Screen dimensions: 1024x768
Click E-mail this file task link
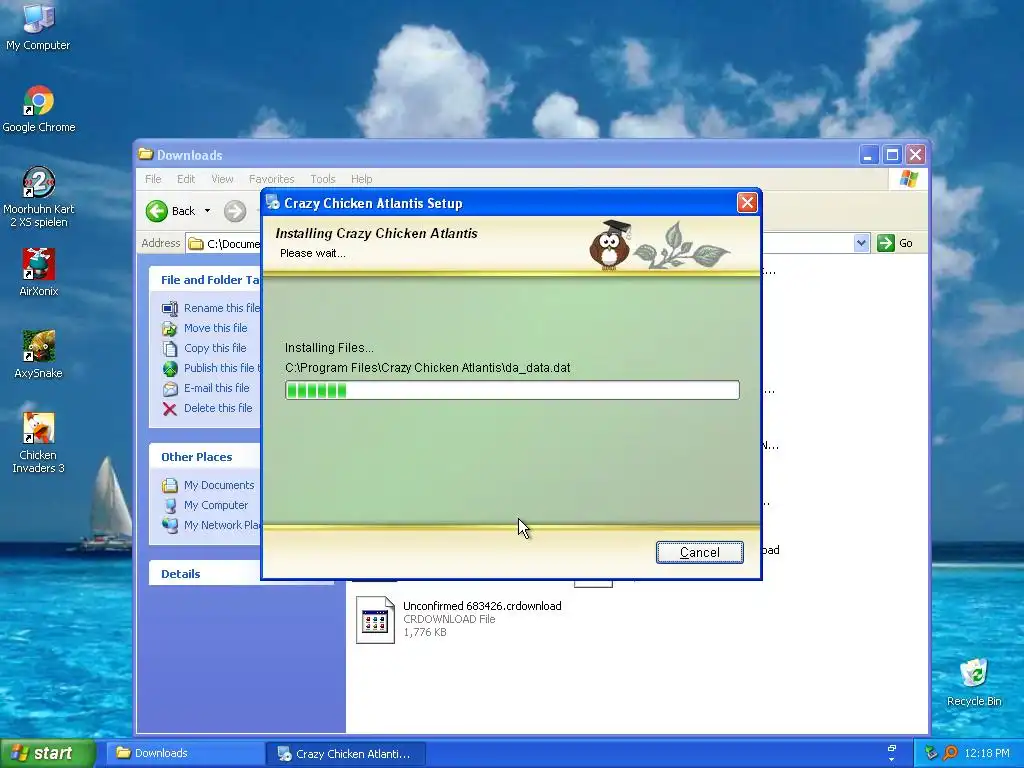click(x=216, y=388)
